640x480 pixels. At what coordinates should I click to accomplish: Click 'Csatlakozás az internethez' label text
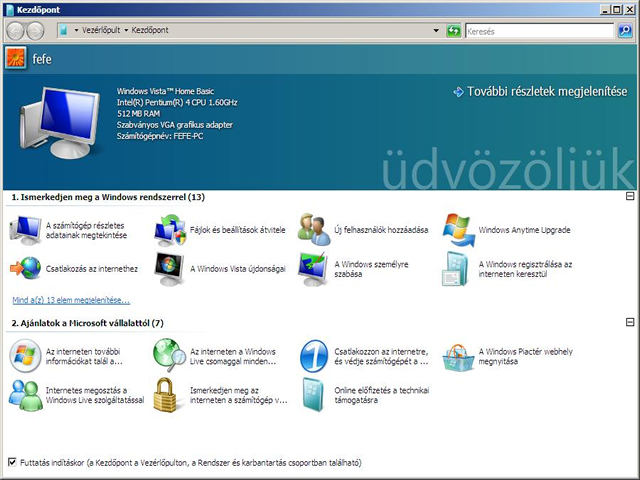92,269
